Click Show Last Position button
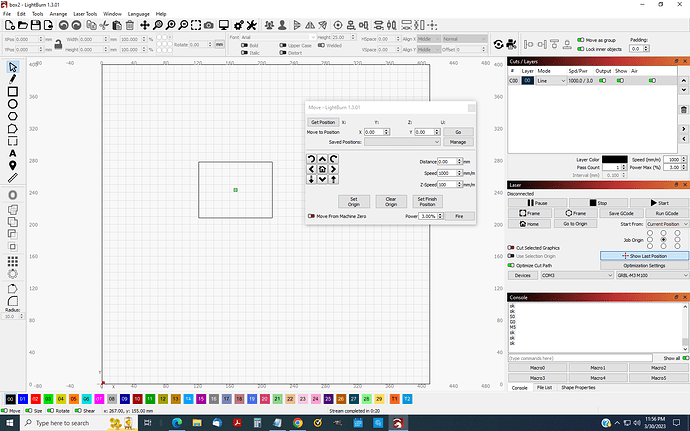The height and width of the screenshot is (431, 690). tap(644, 256)
